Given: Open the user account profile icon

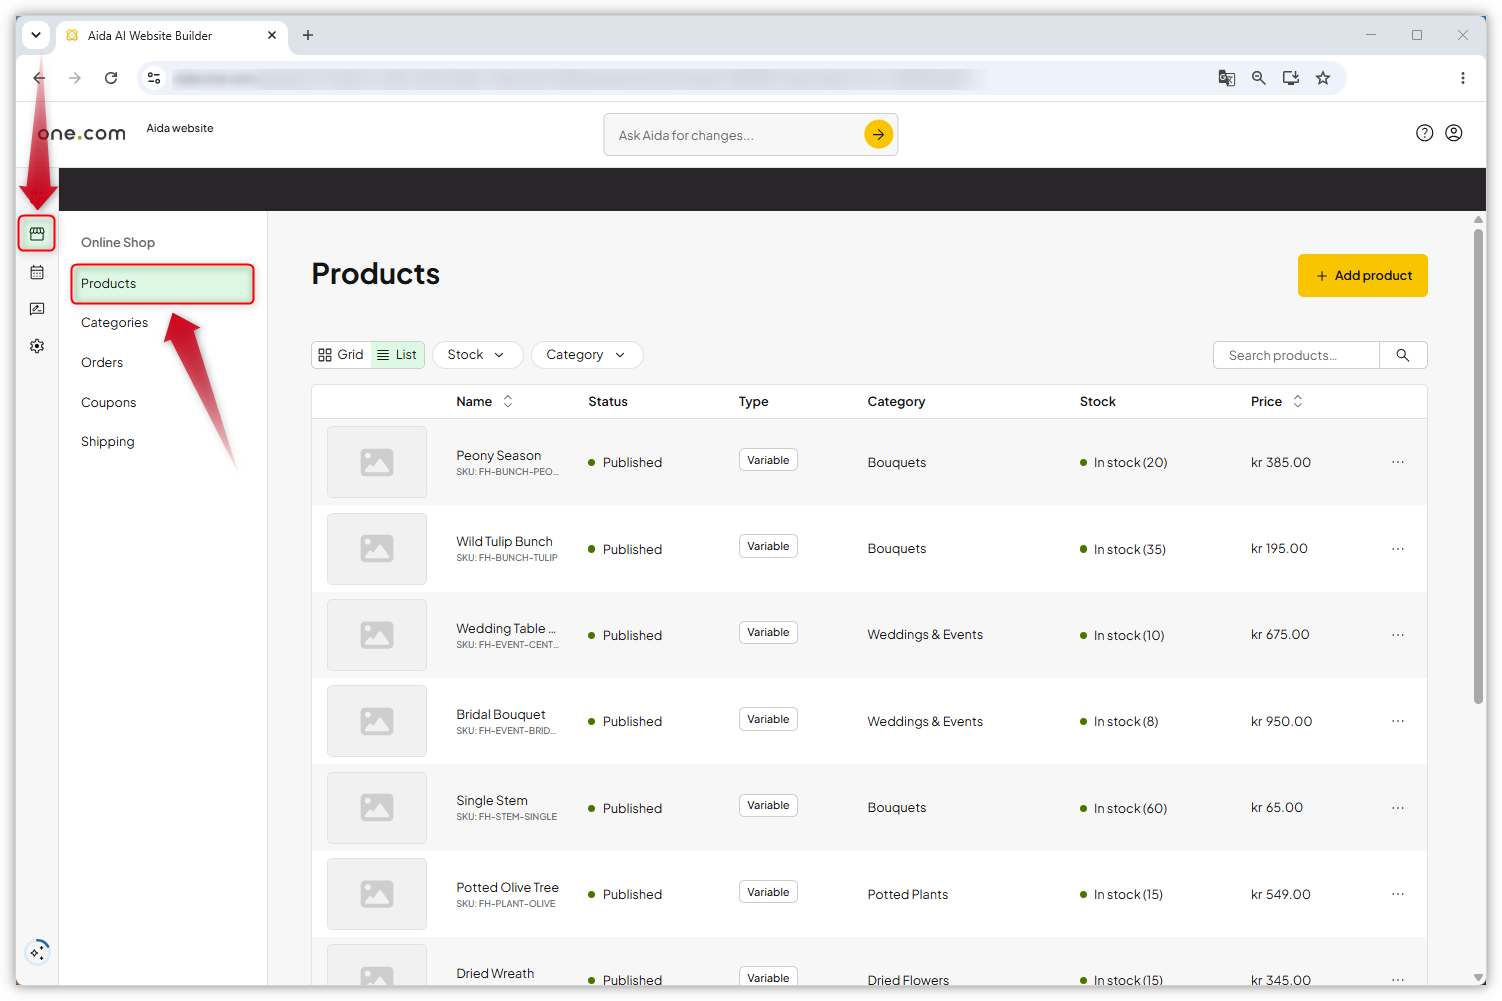Looking at the screenshot, I should point(1454,133).
